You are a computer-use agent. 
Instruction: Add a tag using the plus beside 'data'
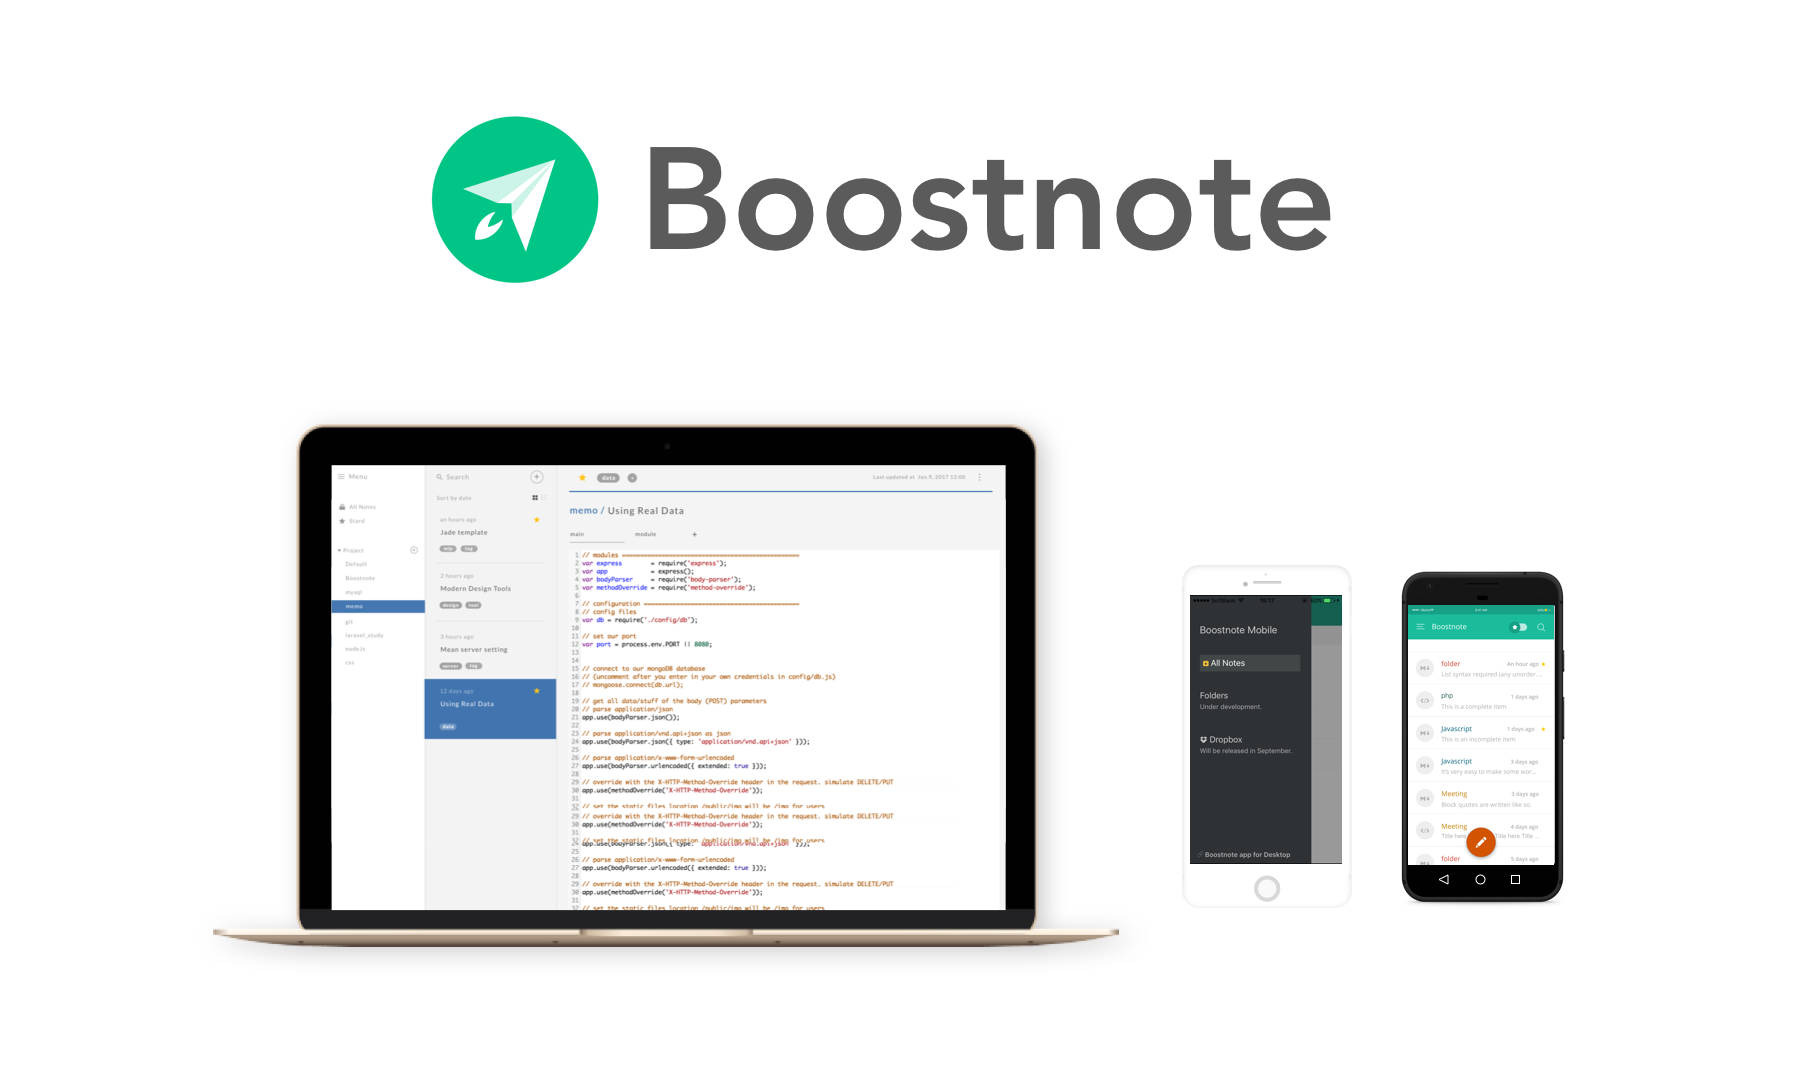[x=632, y=478]
